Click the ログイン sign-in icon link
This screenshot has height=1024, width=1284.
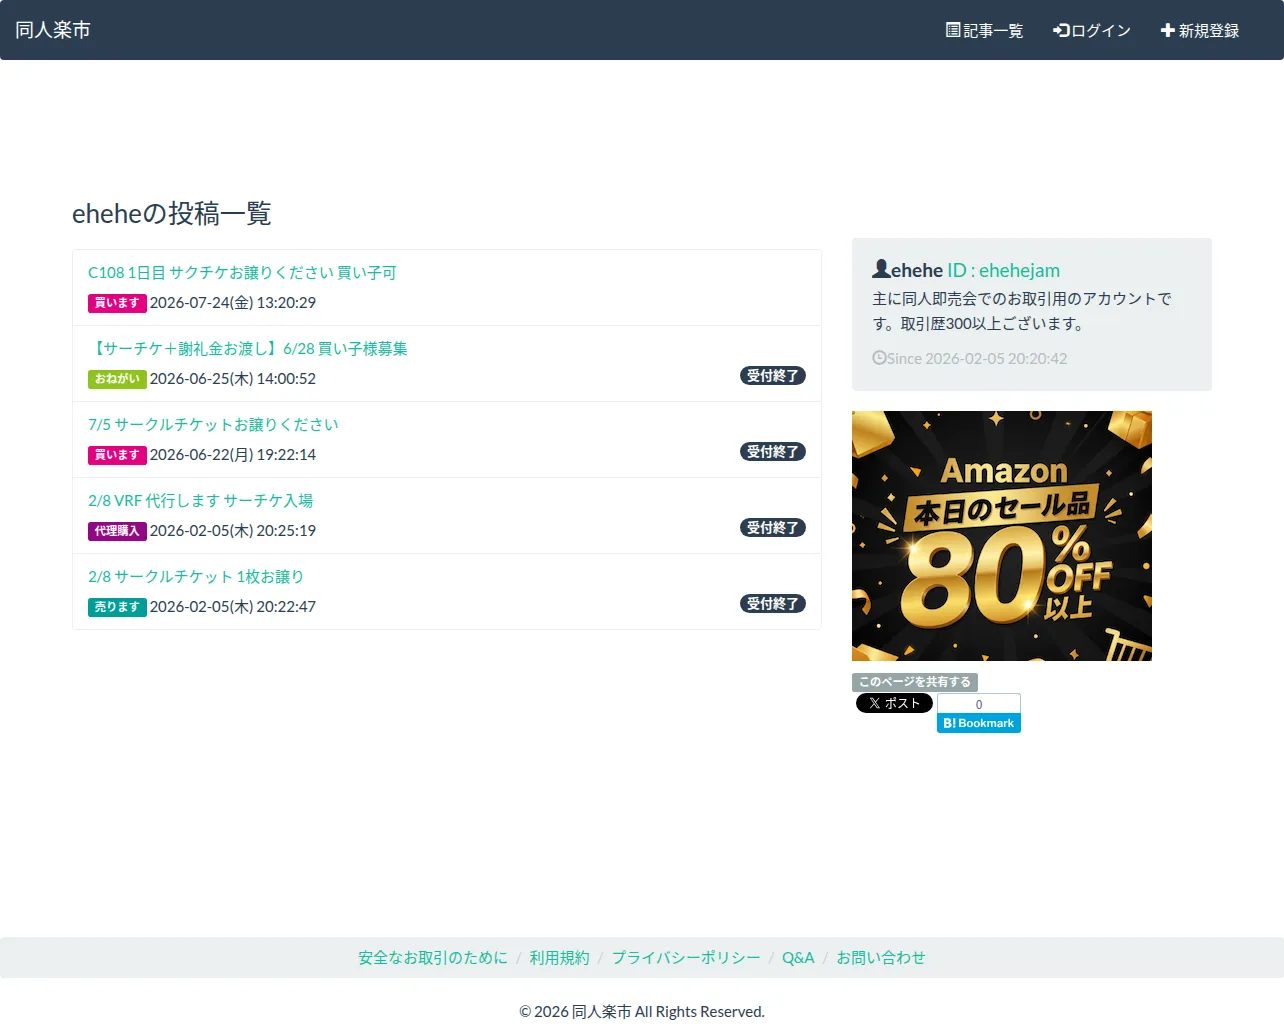1061,30
